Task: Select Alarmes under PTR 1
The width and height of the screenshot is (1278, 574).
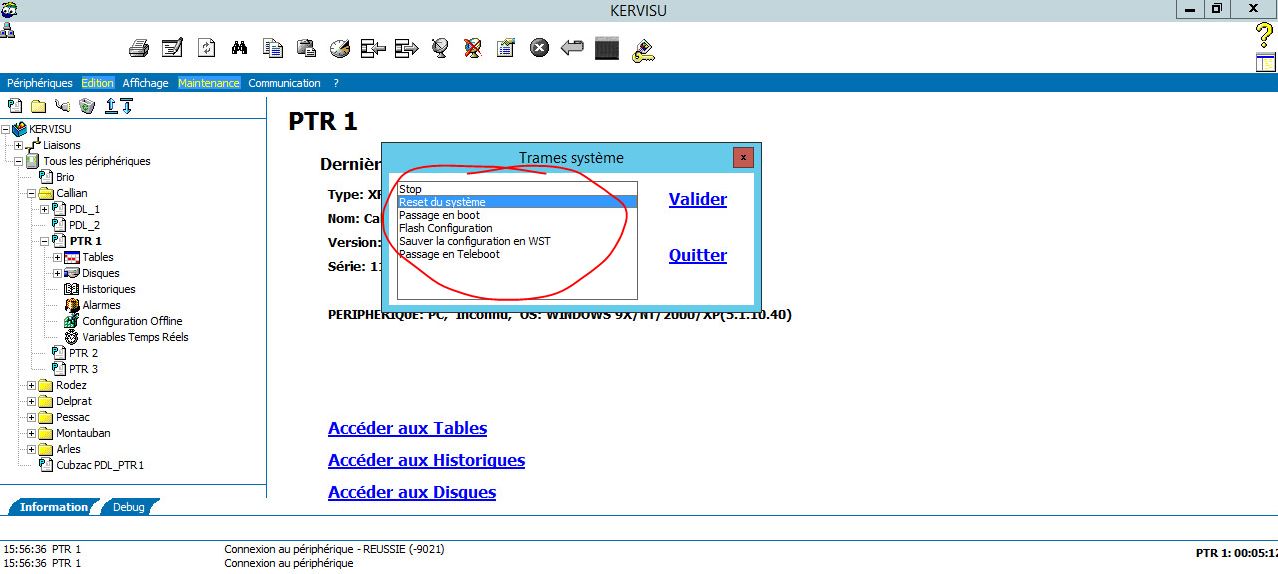Action: pyautogui.click(x=101, y=305)
